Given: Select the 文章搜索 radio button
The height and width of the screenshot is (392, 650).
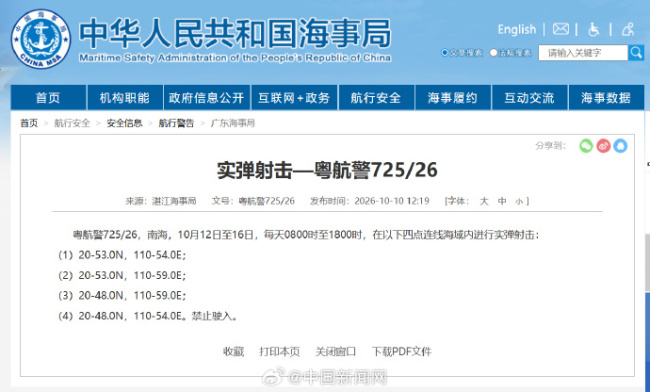Looking at the screenshot, I should pos(445,53).
